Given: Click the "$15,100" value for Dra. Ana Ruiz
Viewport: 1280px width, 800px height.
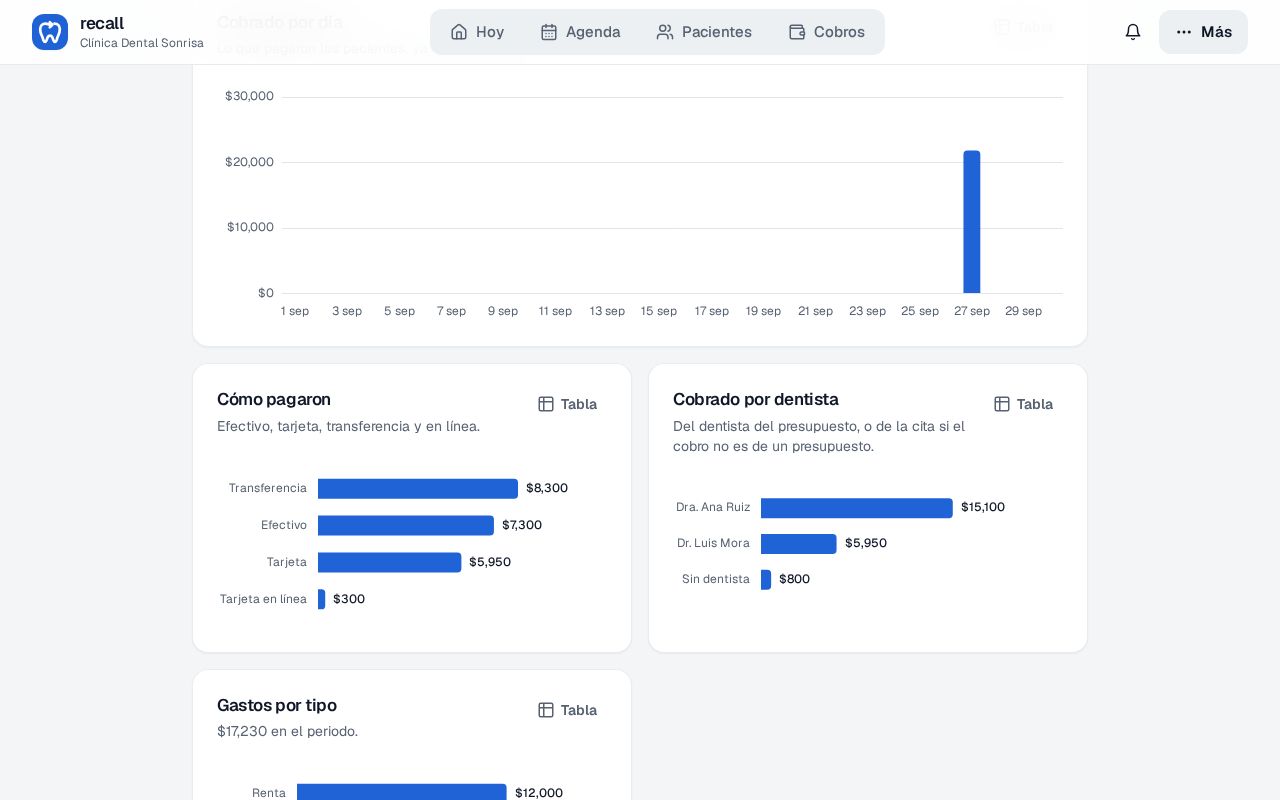Looking at the screenshot, I should click(983, 507).
